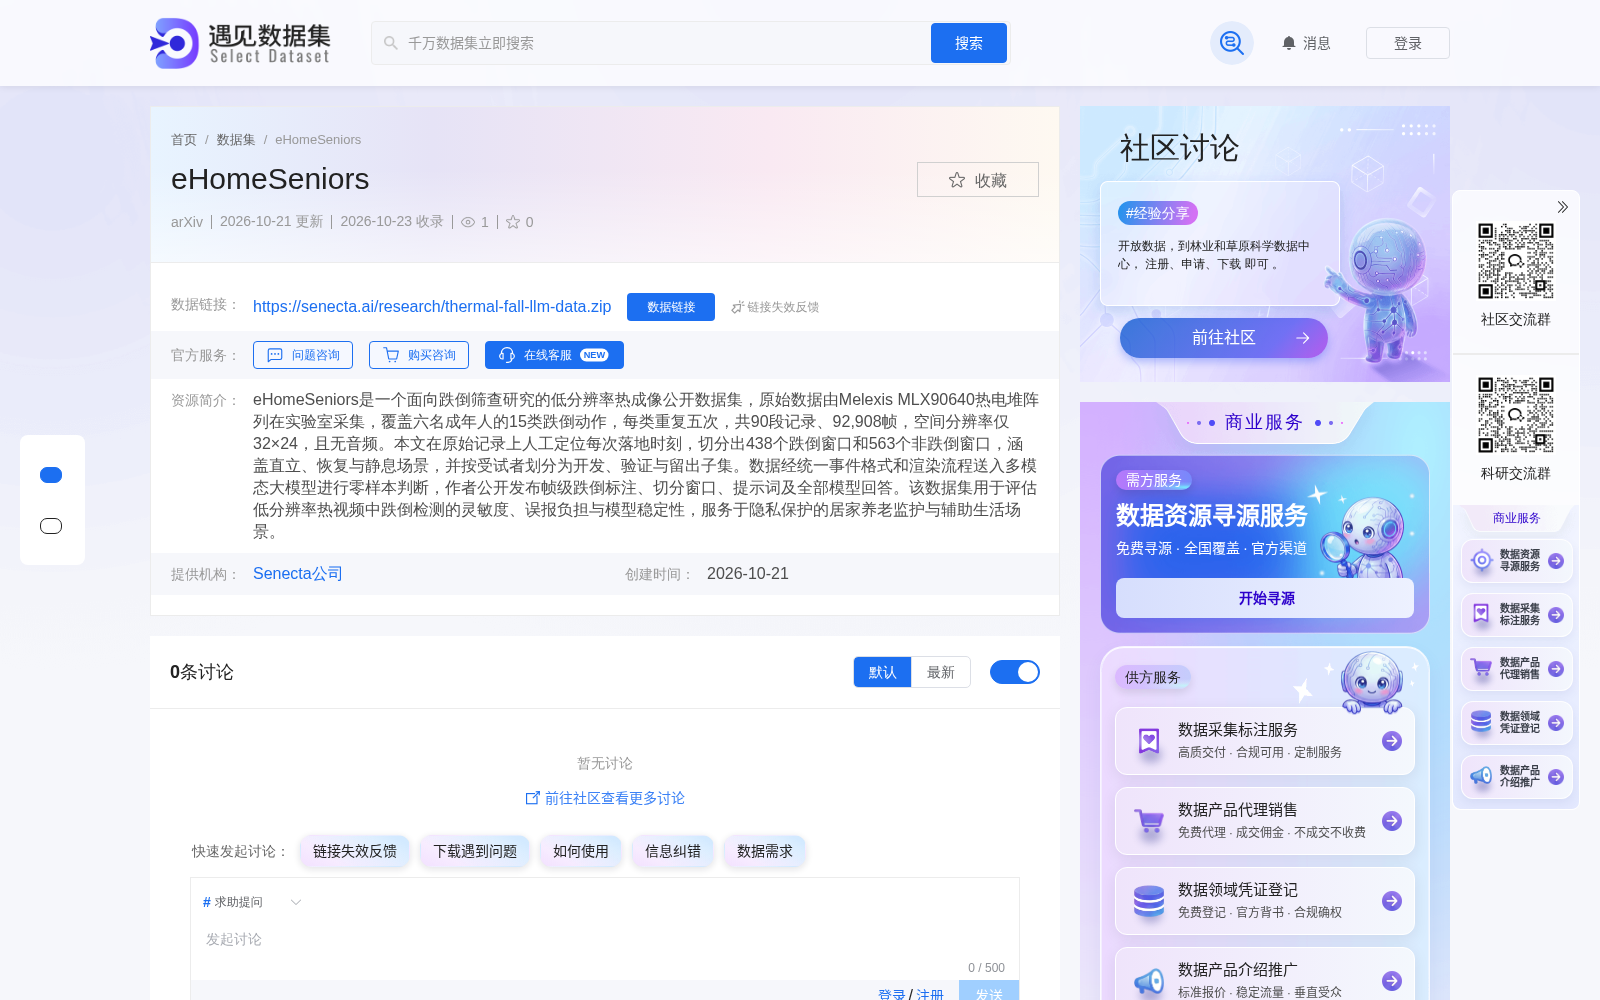This screenshot has height=1000, width=1600.
Task: Open 数据产品介绍推广 in floating sidebar
Action: (1517, 777)
